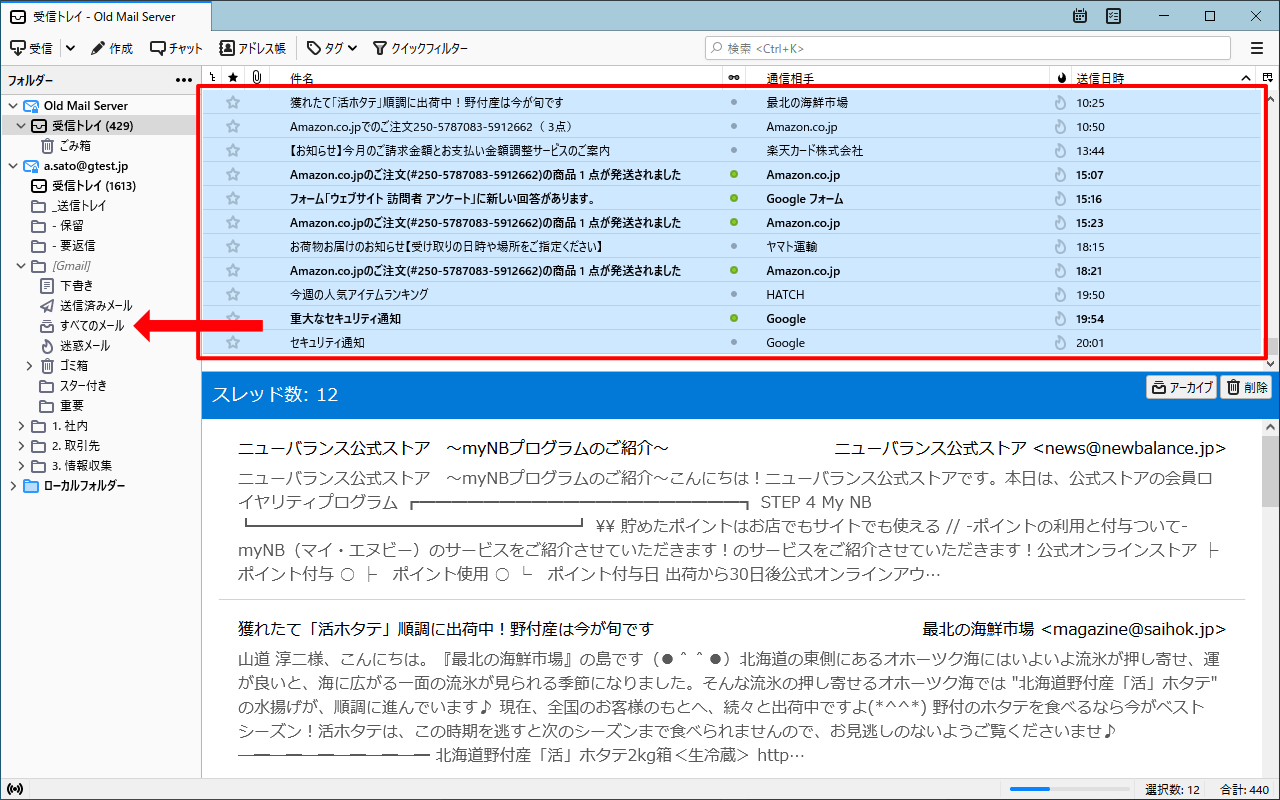Open the チャット chat button
Screen dimensions: 1280x800
(x=176, y=48)
